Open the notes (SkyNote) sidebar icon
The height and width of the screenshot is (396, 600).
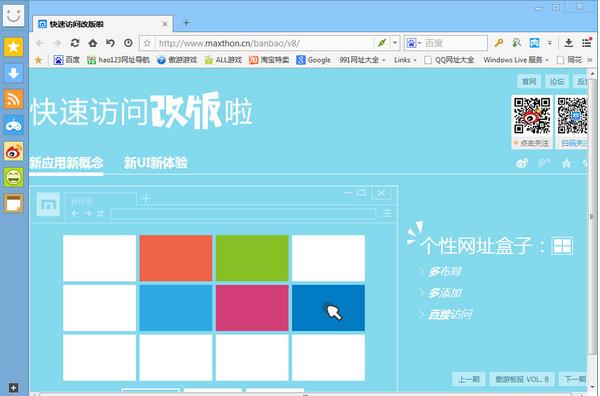[13, 203]
